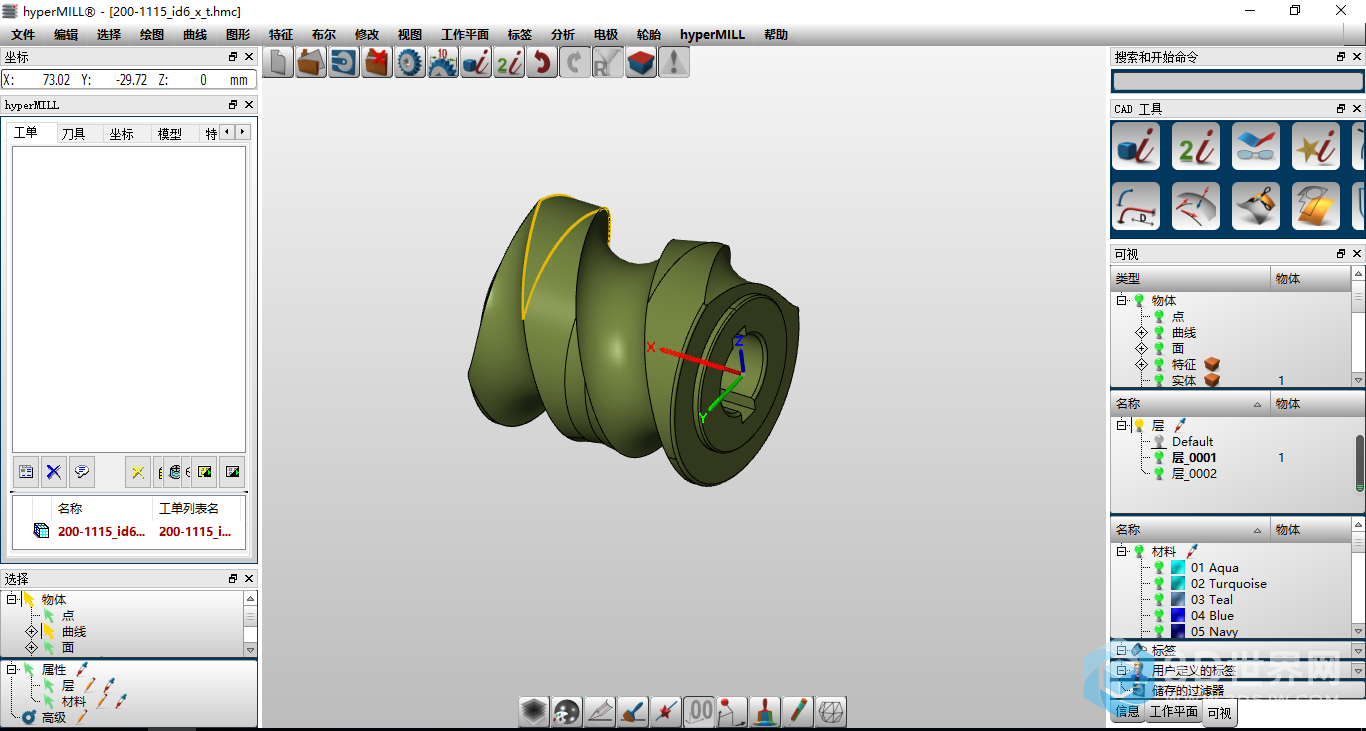Expand the 曲线 node in 可视 panel
This screenshot has height=731, width=1366.
click(1141, 332)
